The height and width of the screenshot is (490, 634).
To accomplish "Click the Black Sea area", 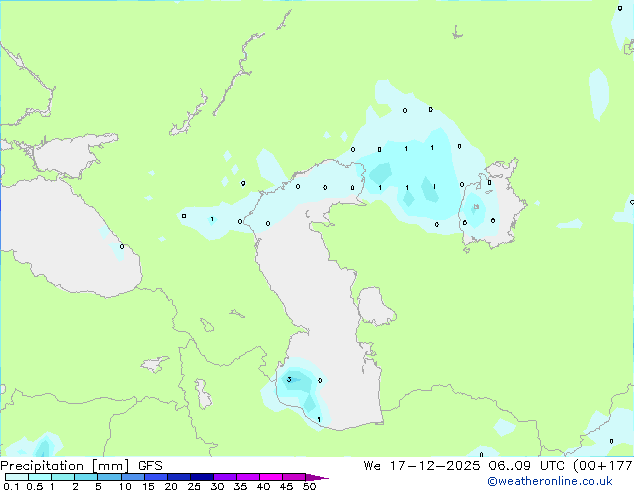I will [x=69, y=239].
